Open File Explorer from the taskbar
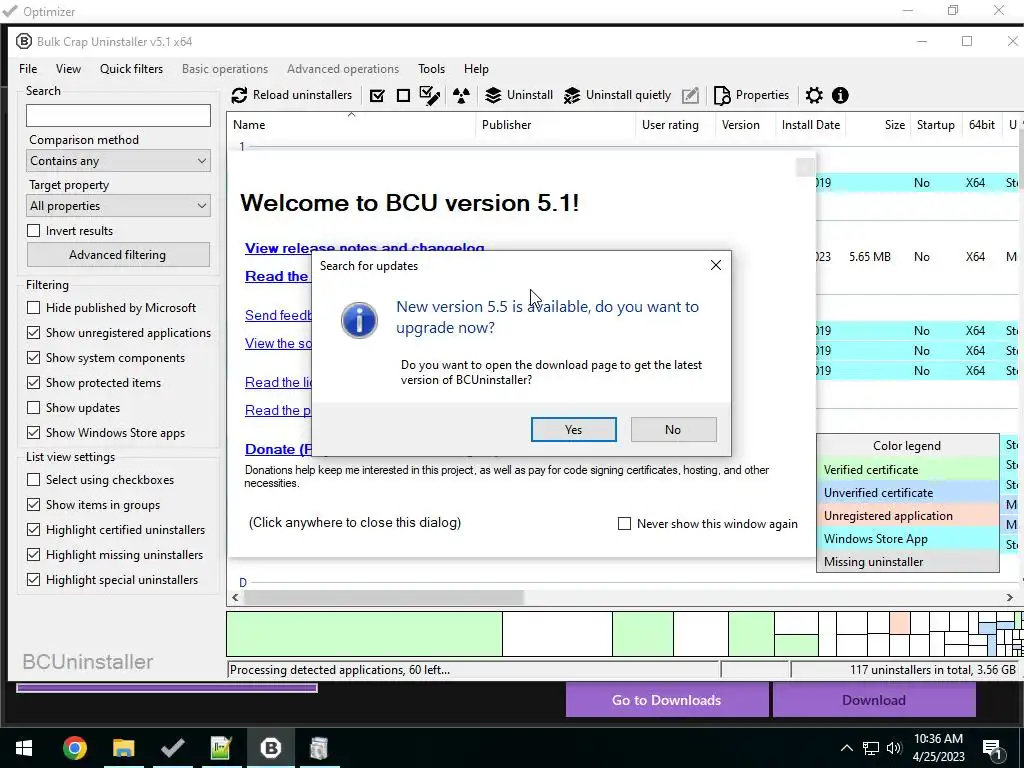This screenshot has width=1024, height=768. click(x=123, y=748)
